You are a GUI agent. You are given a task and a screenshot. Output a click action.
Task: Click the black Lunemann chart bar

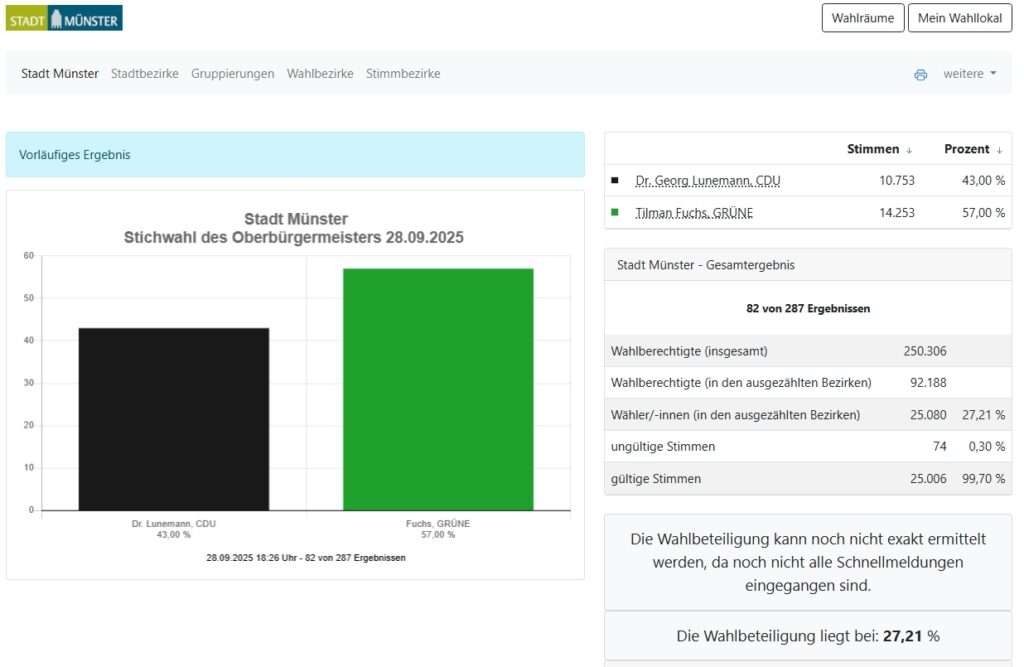pos(174,419)
